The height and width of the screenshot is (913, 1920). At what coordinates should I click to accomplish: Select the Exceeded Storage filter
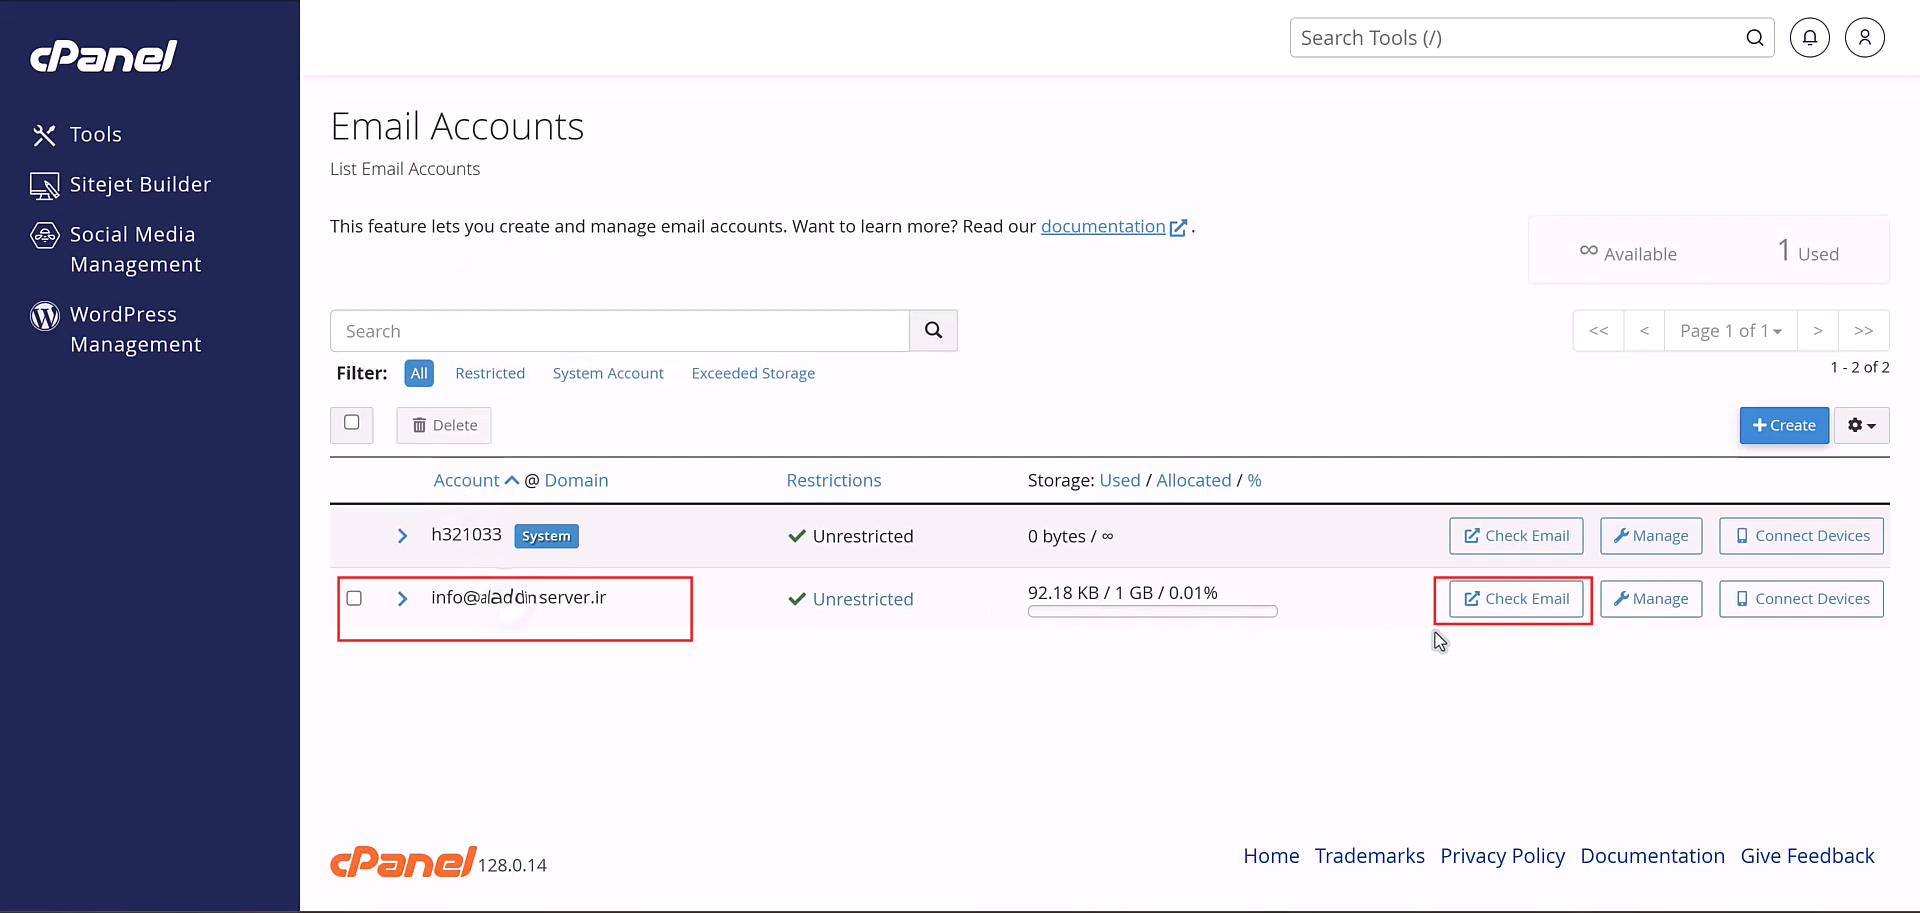753,373
